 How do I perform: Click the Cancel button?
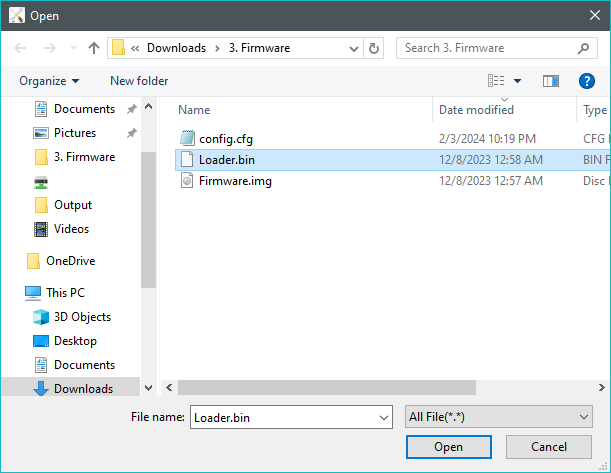pyautogui.click(x=548, y=447)
